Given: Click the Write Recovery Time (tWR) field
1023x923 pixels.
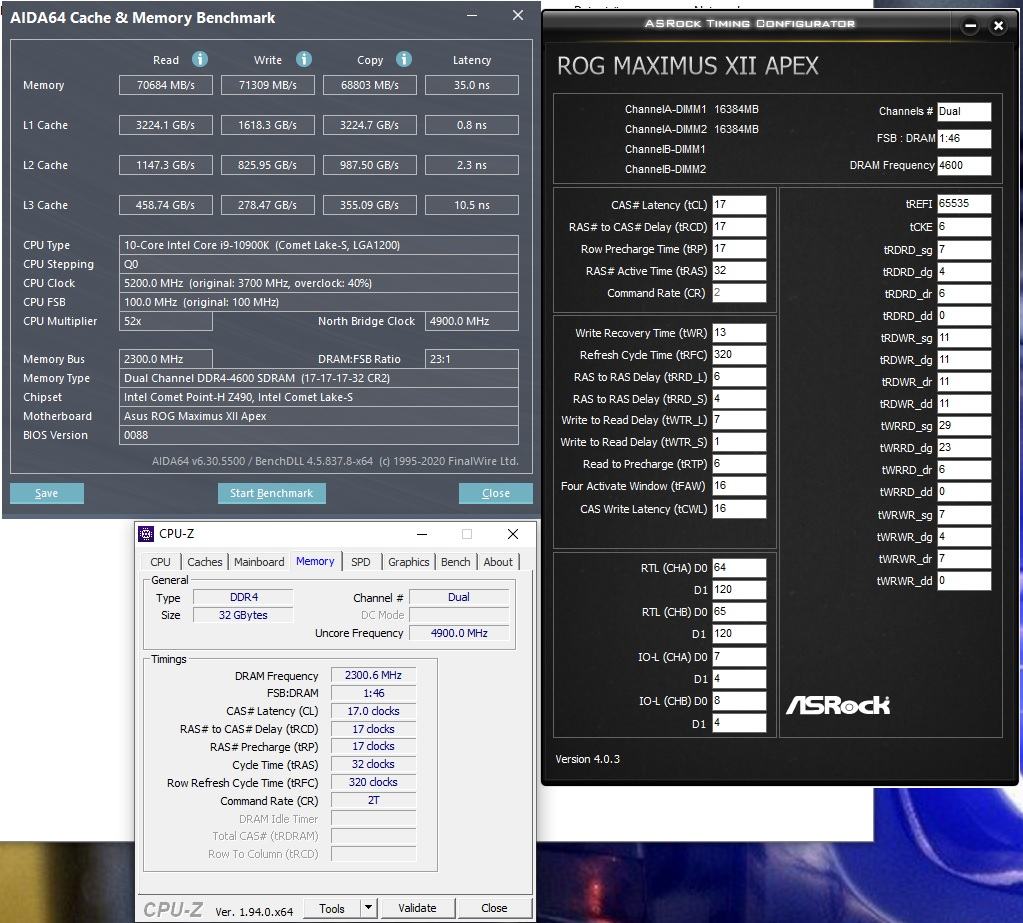Looking at the screenshot, I should point(739,333).
